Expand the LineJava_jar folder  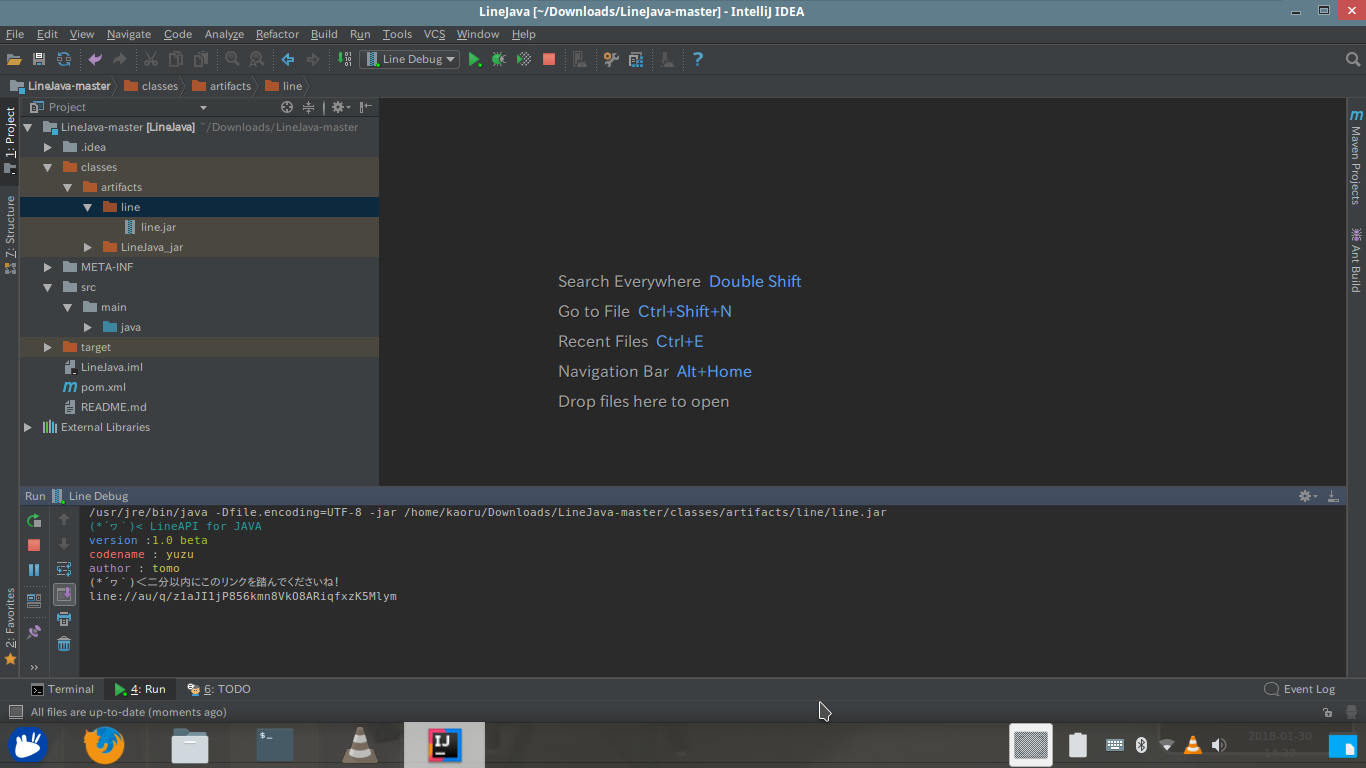click(88, 247)
